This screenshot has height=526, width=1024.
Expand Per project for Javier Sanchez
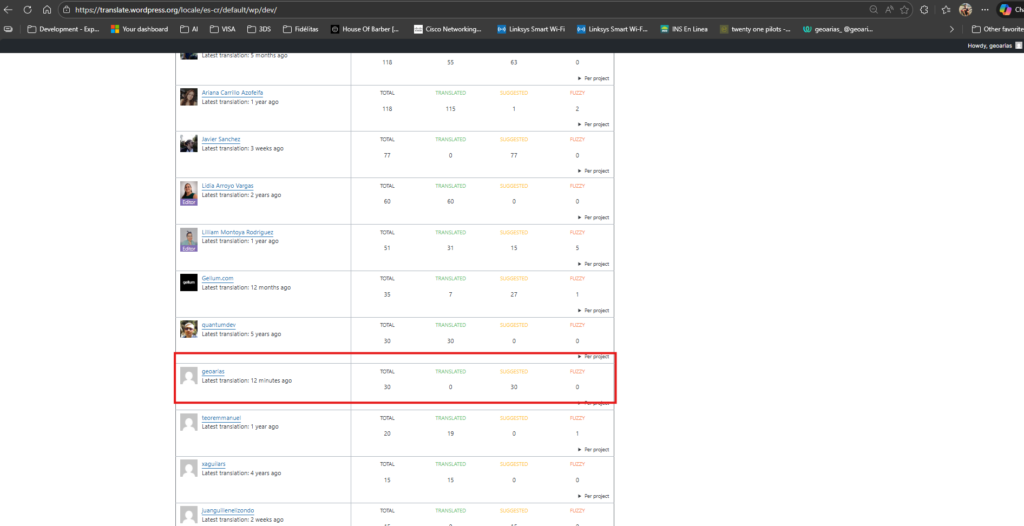pyautogui.click(x=593, y=171)
